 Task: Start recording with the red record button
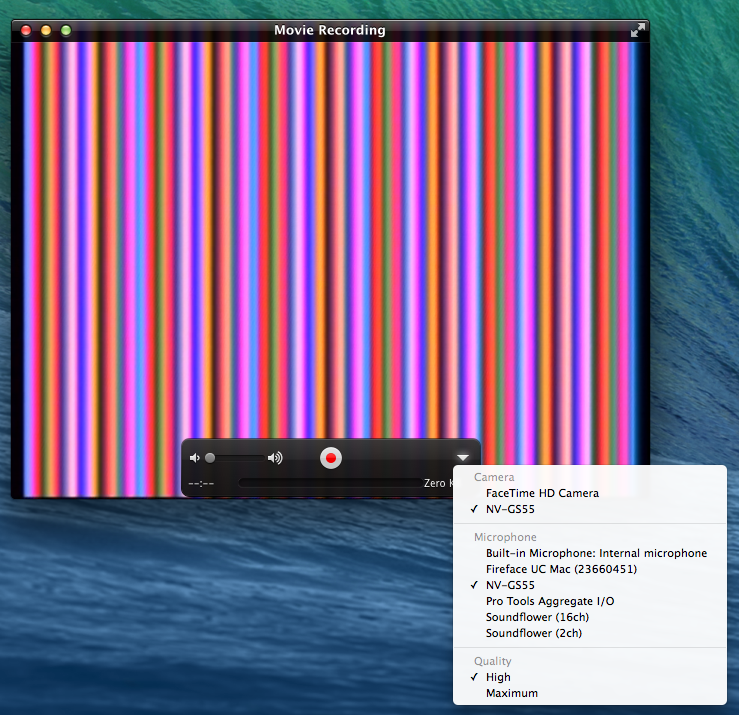[331, 458]
